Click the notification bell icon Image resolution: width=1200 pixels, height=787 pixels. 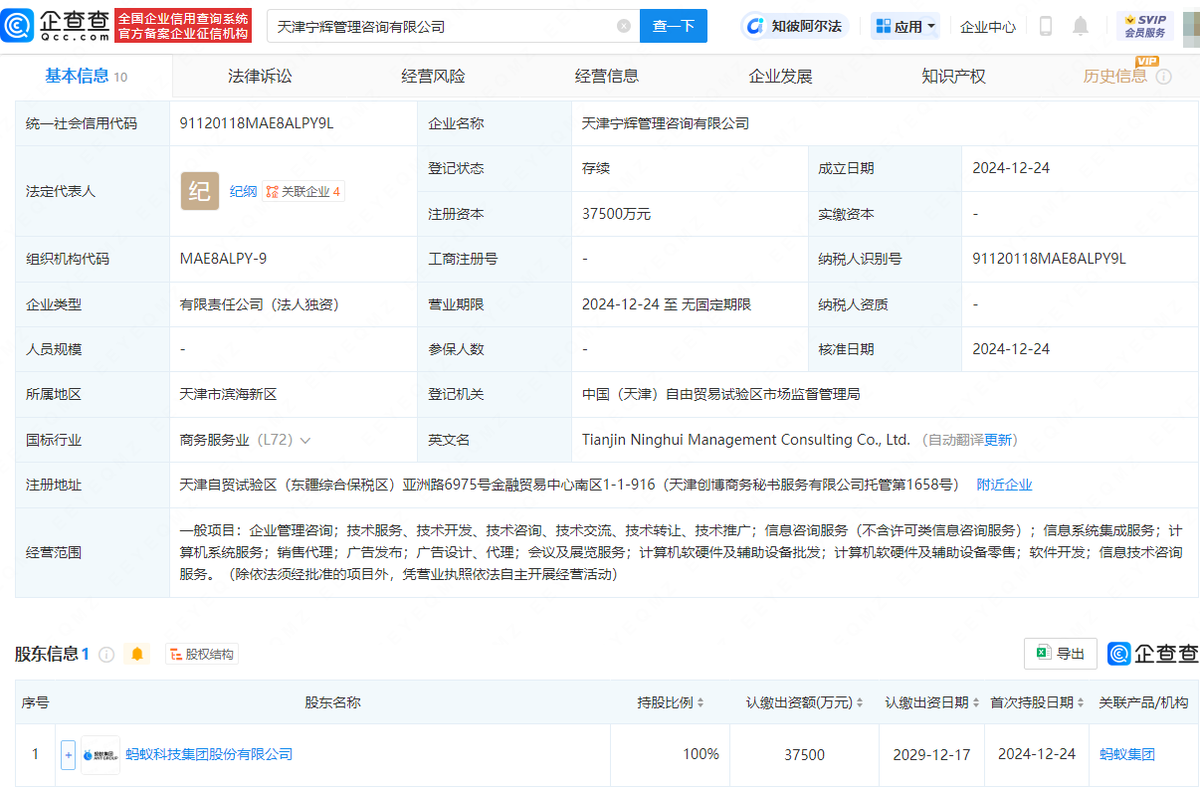point(1080,26)
